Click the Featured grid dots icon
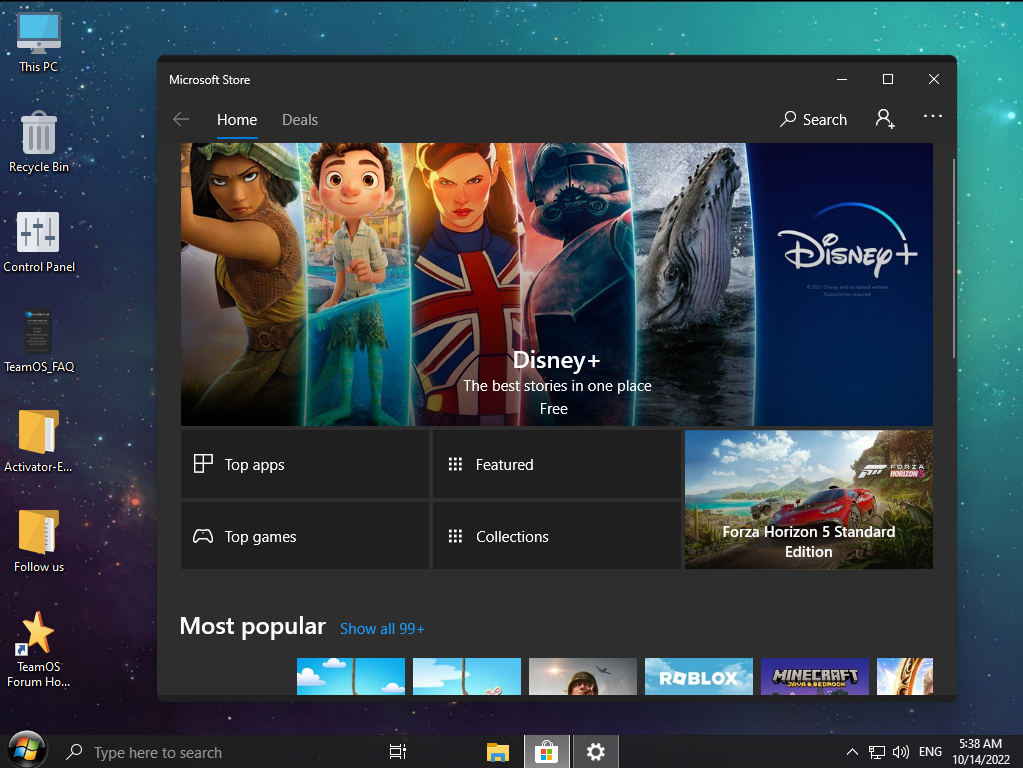1023x768 pixels. point(455,465)
